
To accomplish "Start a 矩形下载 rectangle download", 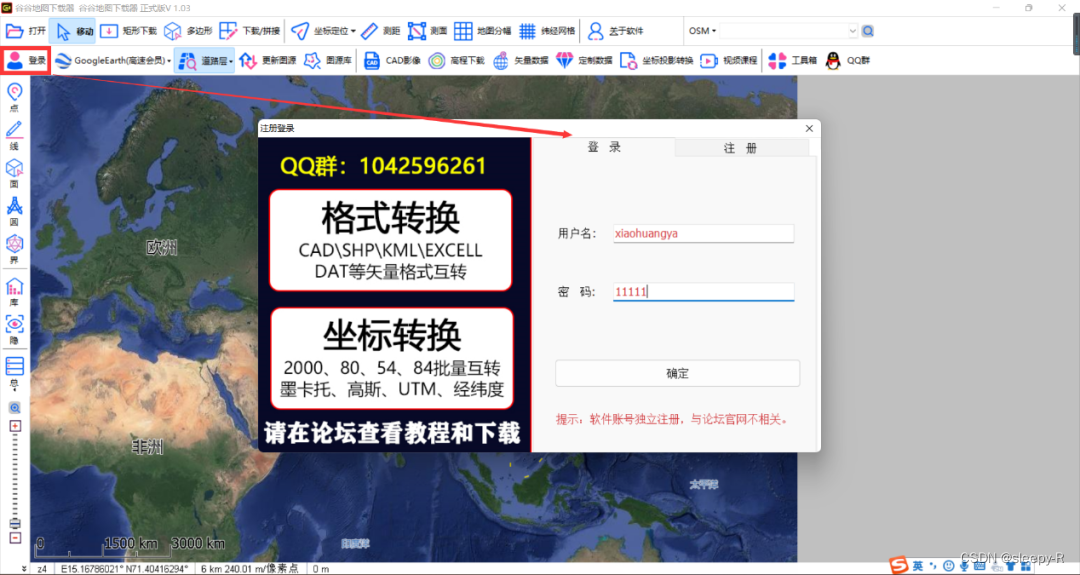I will coord(129,31).
